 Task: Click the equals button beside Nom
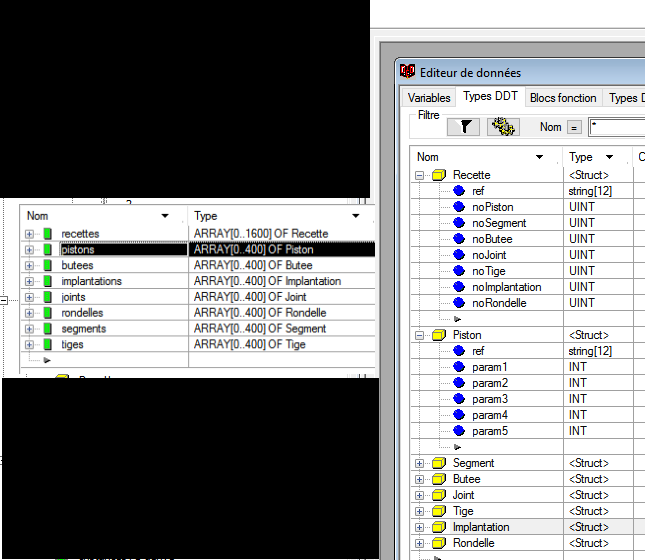[574, 127]
